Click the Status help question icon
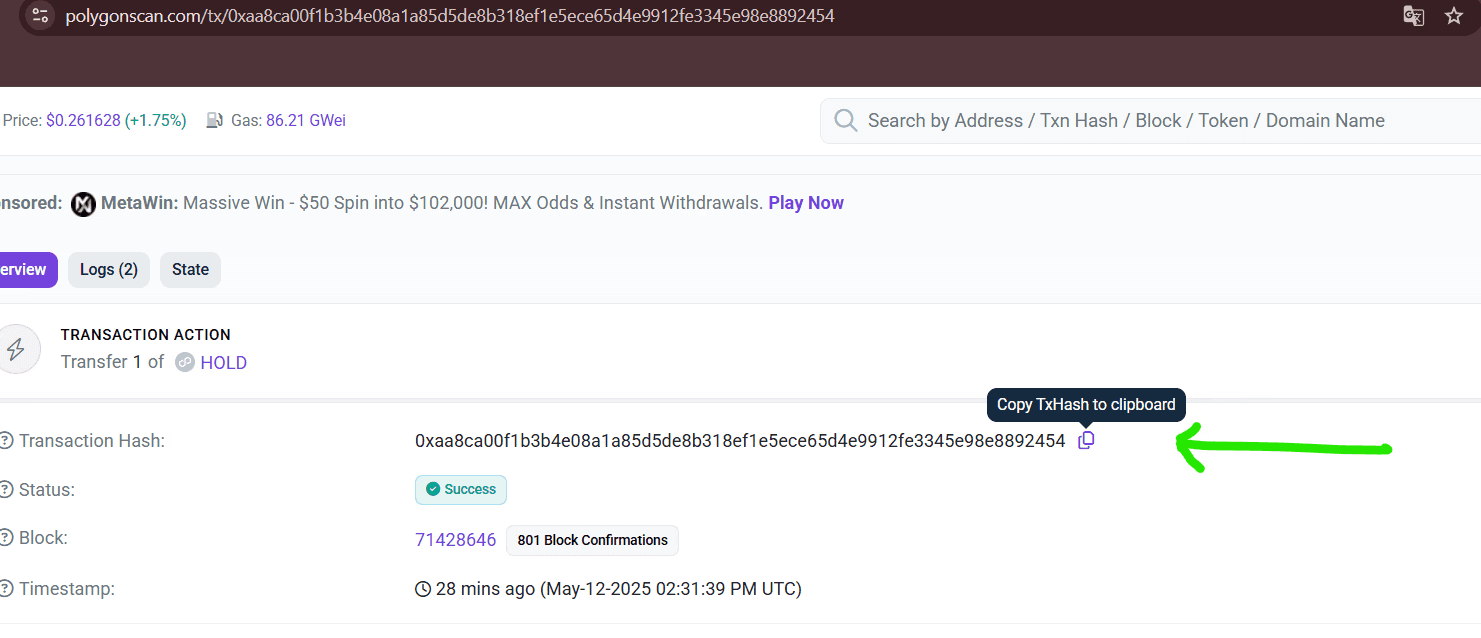 [x=6, y=490]
